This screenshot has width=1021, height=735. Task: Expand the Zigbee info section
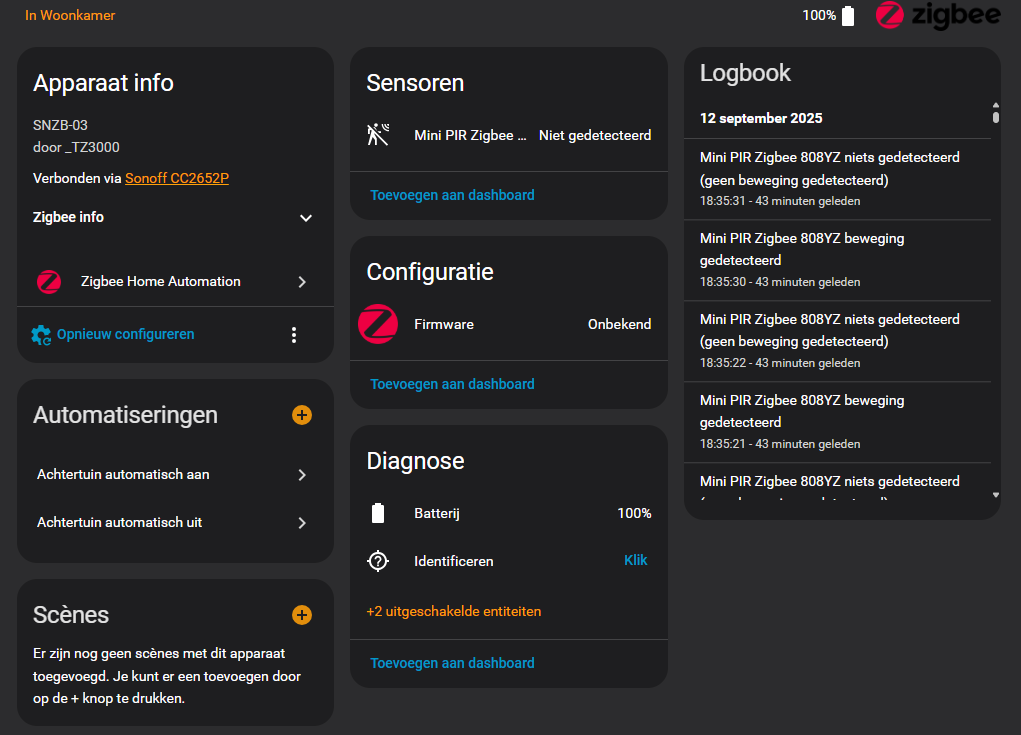tap(305, 217)
